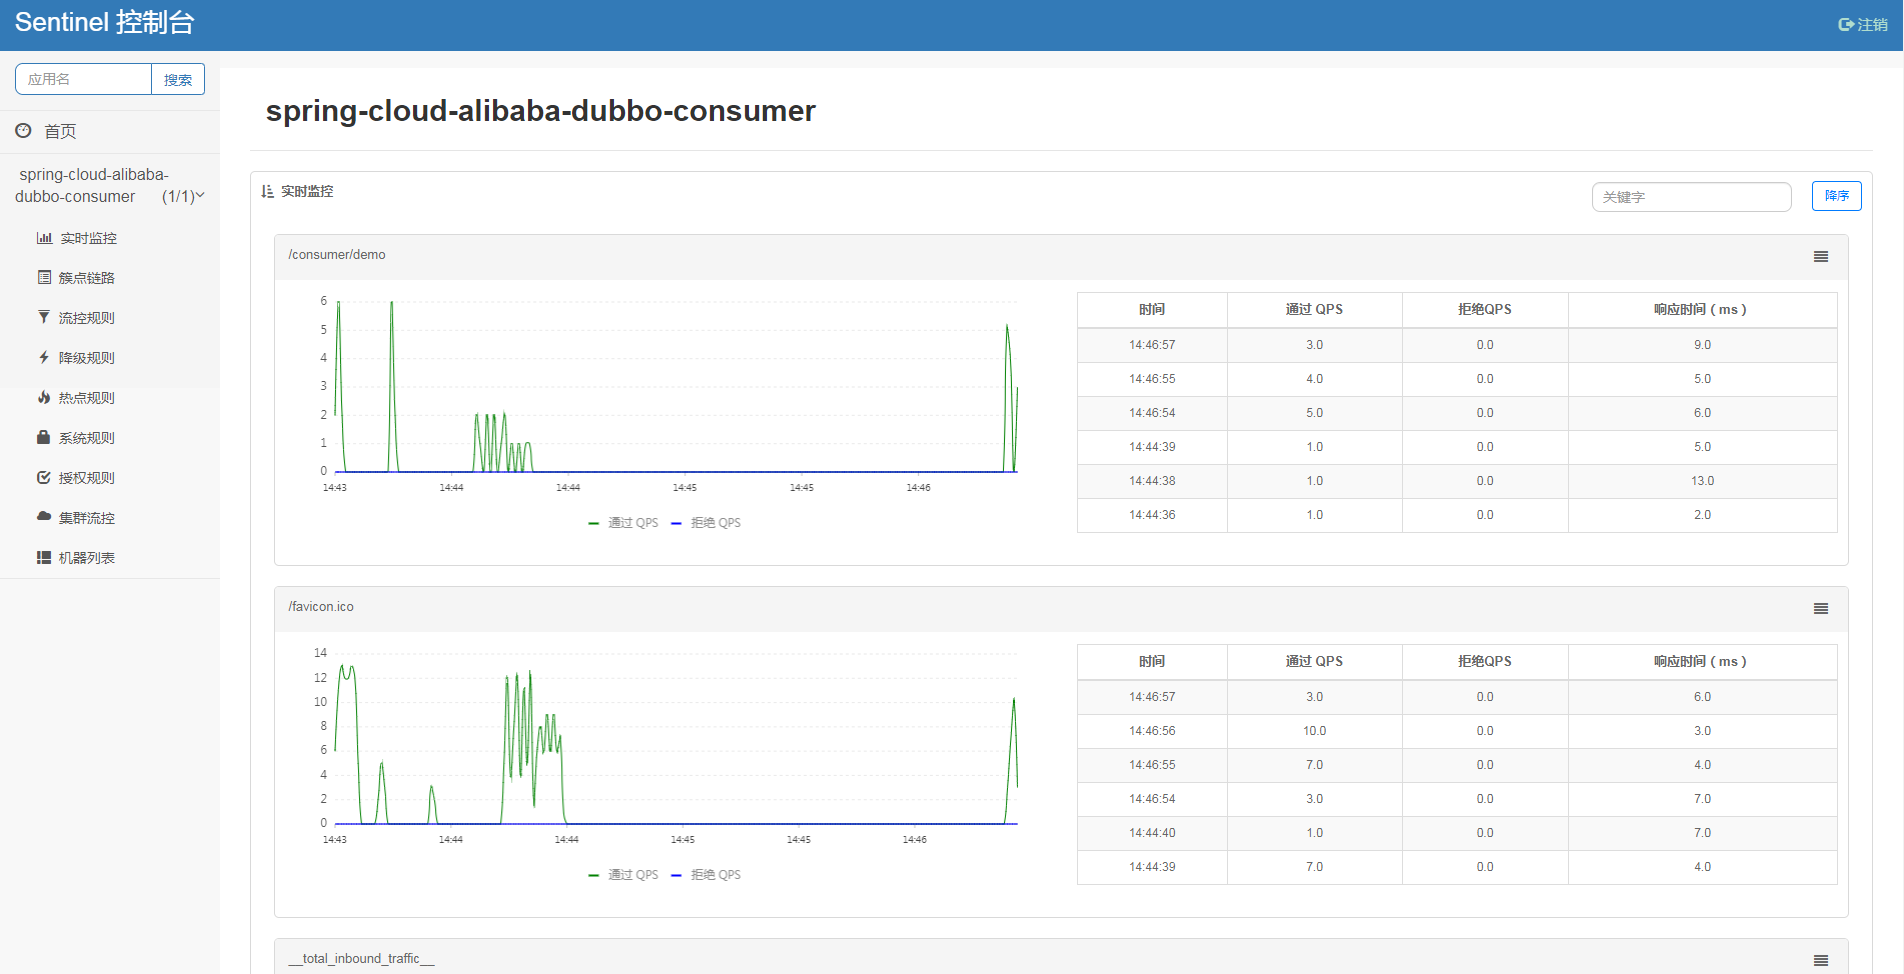The image size is (1904, 974).
Task: Collapse the spring-cloud-alibaba-dubbo-consumer app chevron
Action: coord(200,196)
